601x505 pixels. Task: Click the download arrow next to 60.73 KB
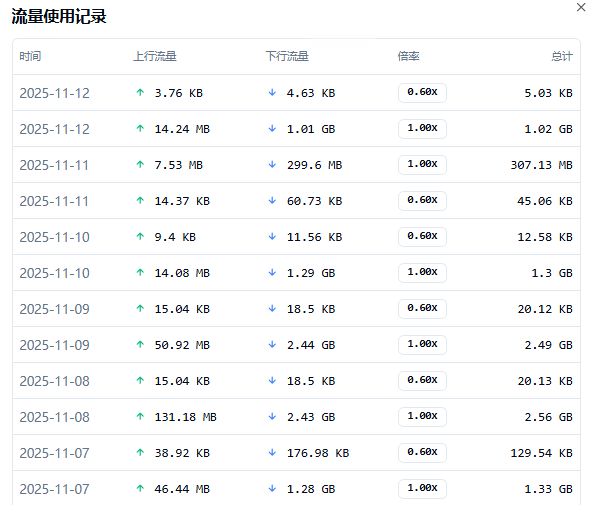click(272, 201)
